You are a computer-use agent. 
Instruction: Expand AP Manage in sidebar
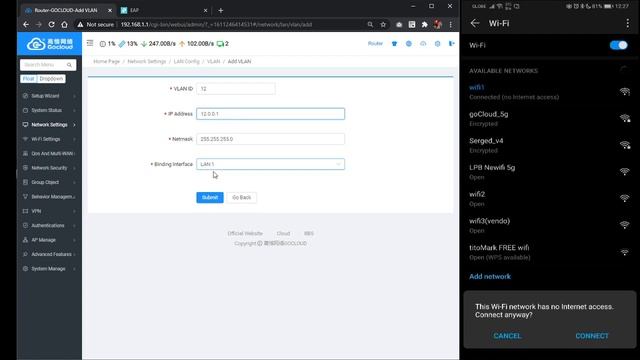point(49,240)
